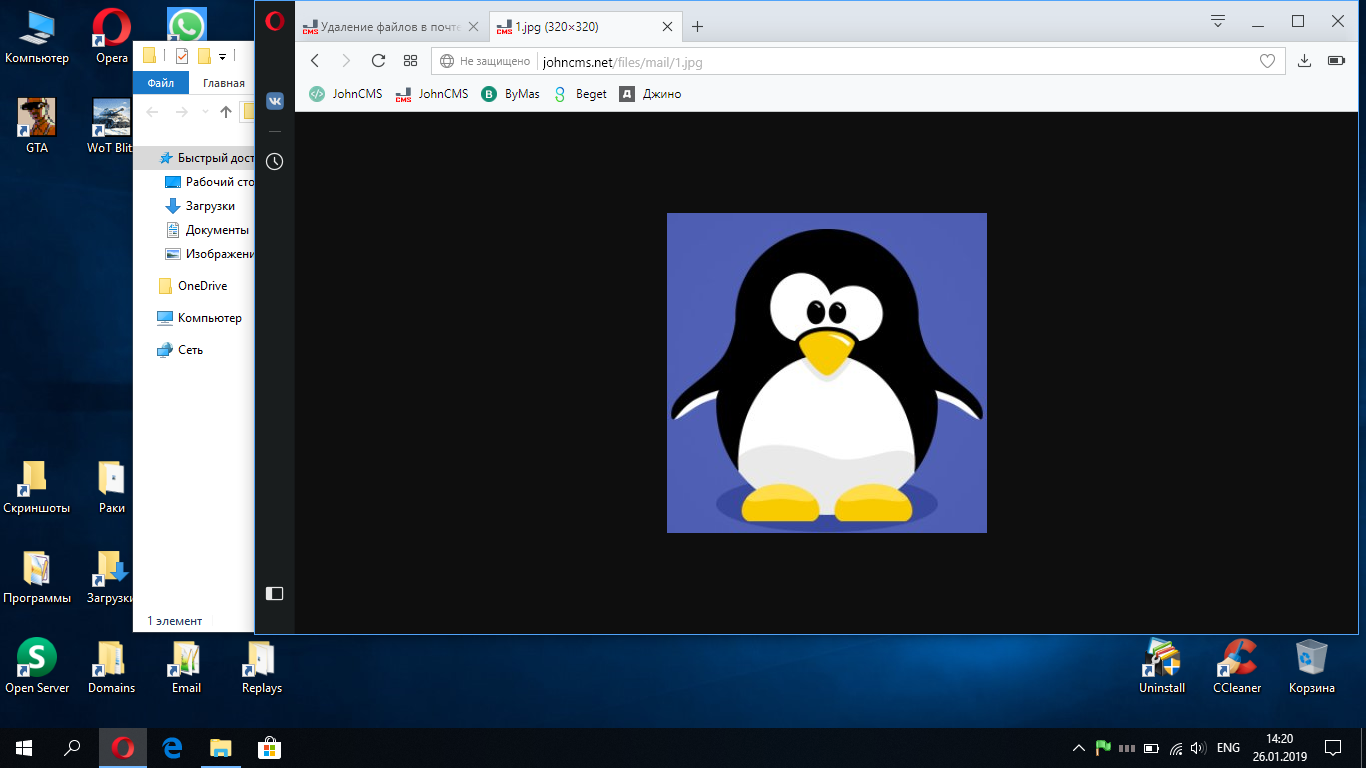Click the Opera menu logo
Screen dimensions: 1366x768
click(x=275, y=22)
